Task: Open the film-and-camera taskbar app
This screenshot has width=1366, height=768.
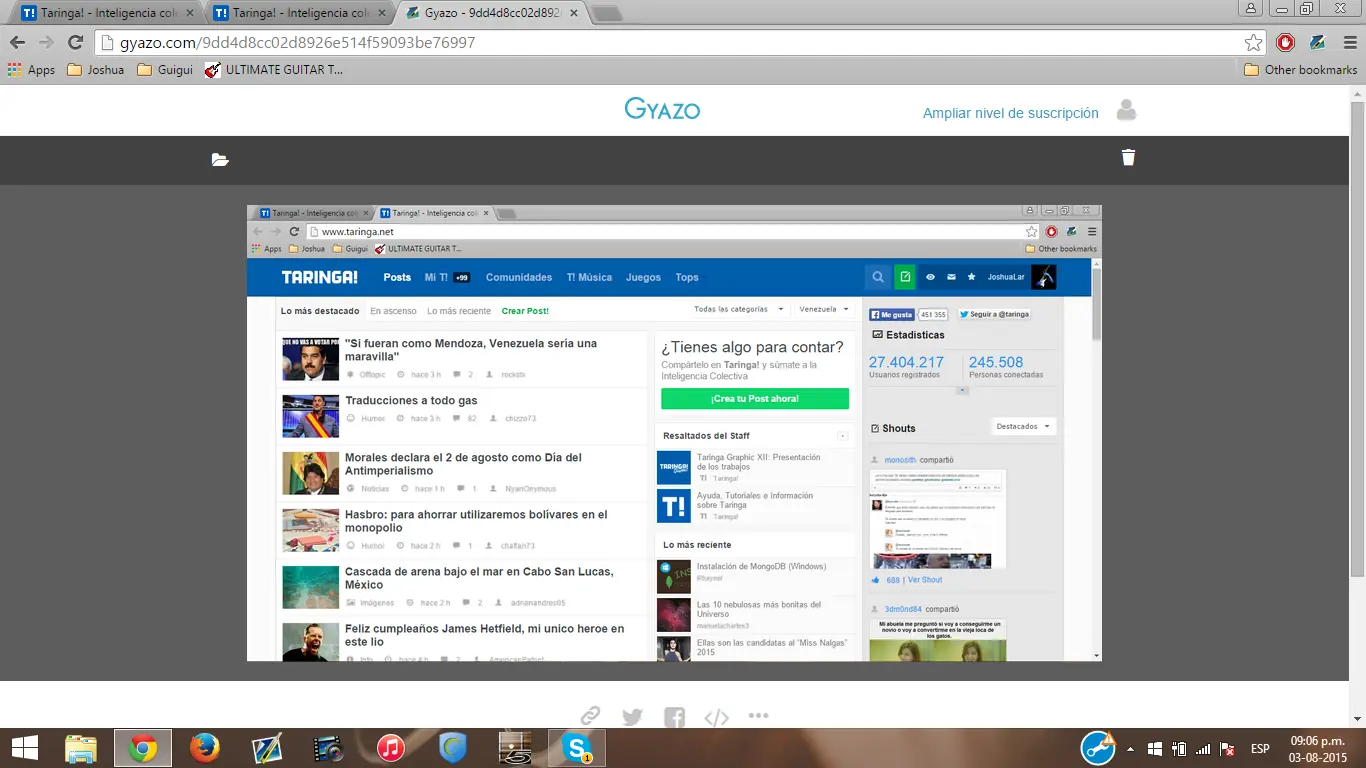Action: click(x=328, y=748)
